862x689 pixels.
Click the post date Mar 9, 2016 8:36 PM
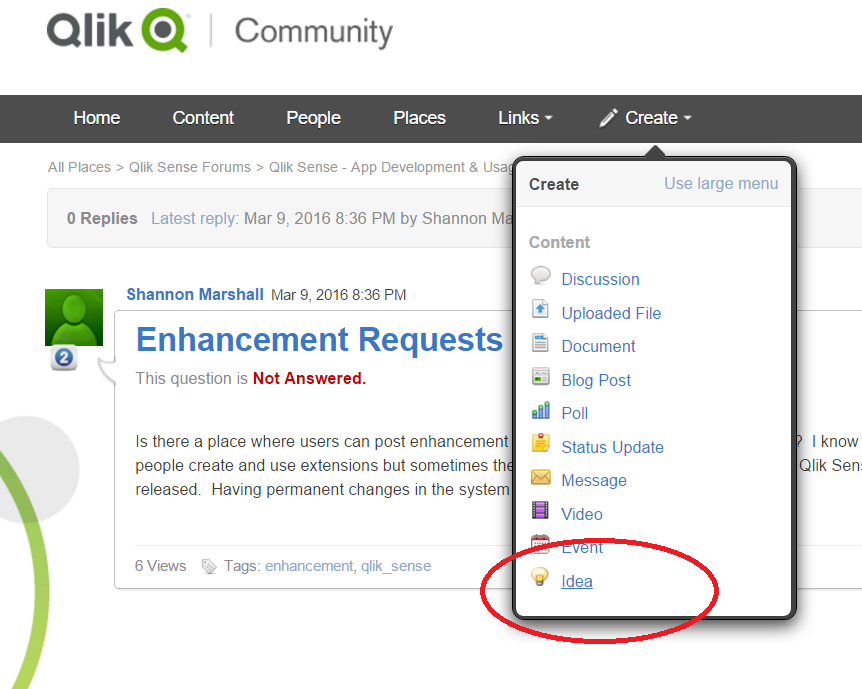pyautogui.click(x=339, y=295)
